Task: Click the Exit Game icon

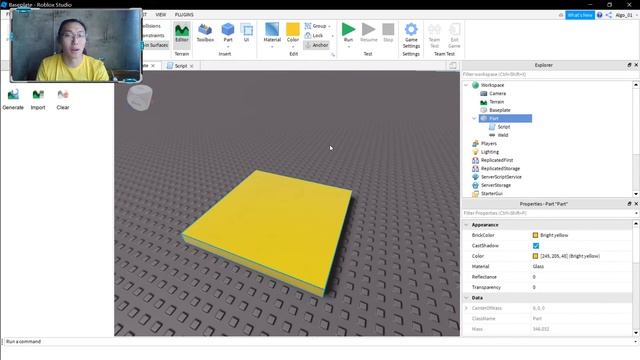Action: click(454, 29)
